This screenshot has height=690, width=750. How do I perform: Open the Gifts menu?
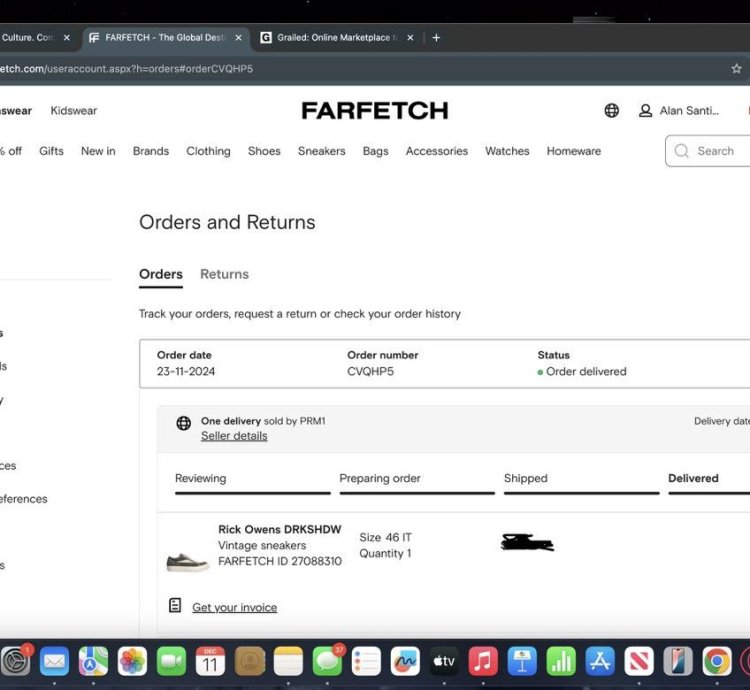click(51, 151)
